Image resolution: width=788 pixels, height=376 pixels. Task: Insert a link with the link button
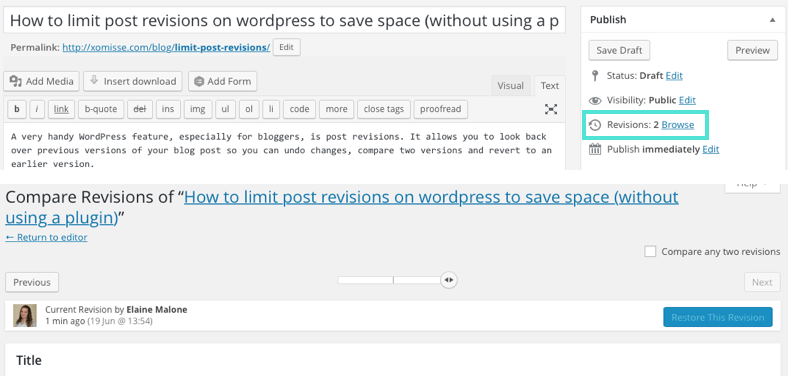click(61, 109)
